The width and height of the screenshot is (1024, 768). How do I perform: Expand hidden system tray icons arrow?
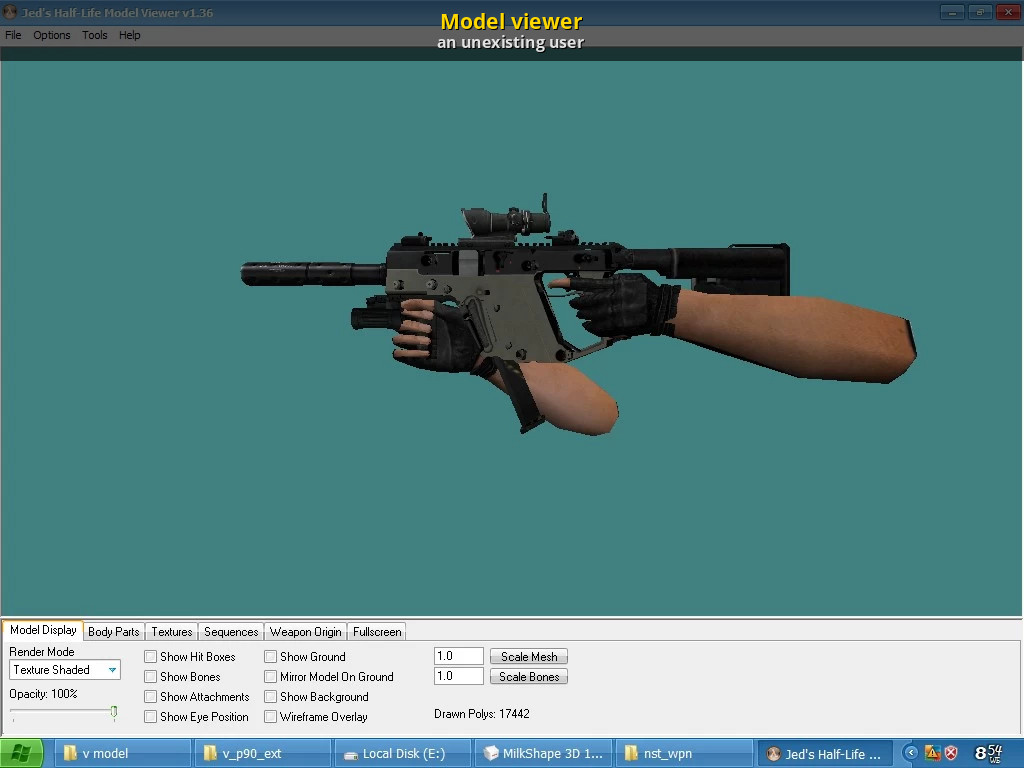(x=911, y=753)
